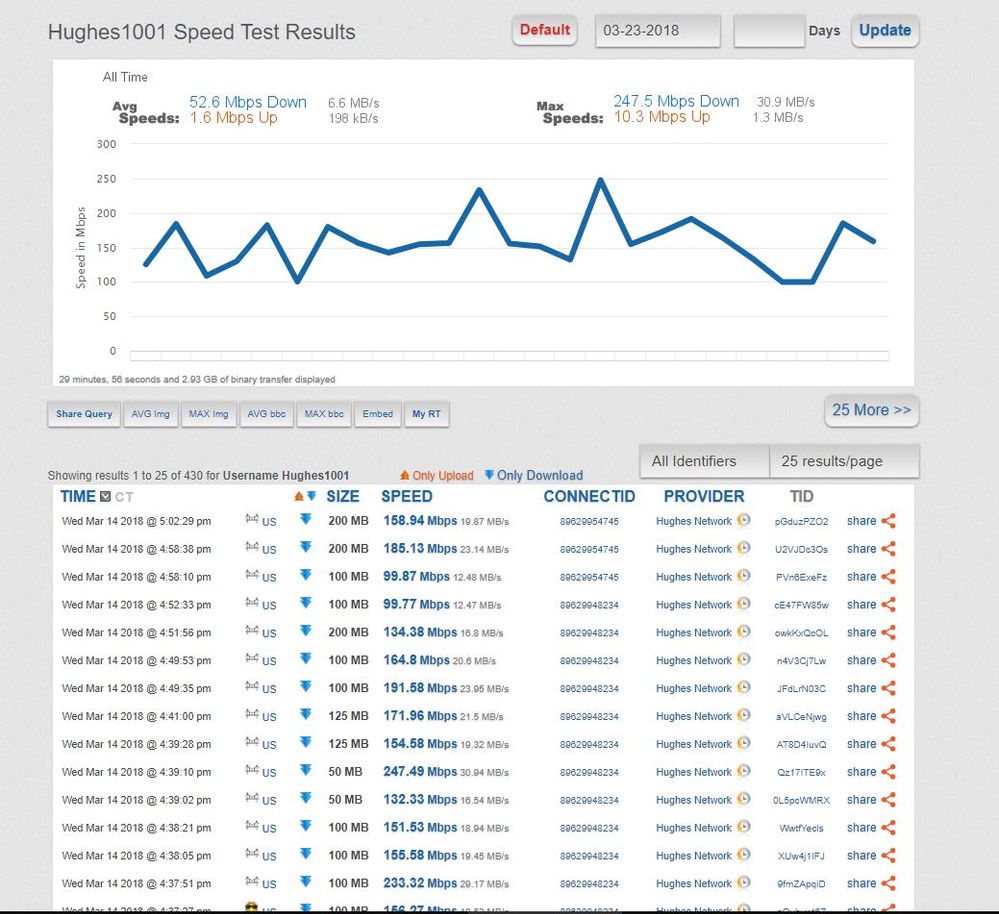This screenshot has height=914, width=999.
Task: Click the Days input field
Action: [x=768, y=31]
